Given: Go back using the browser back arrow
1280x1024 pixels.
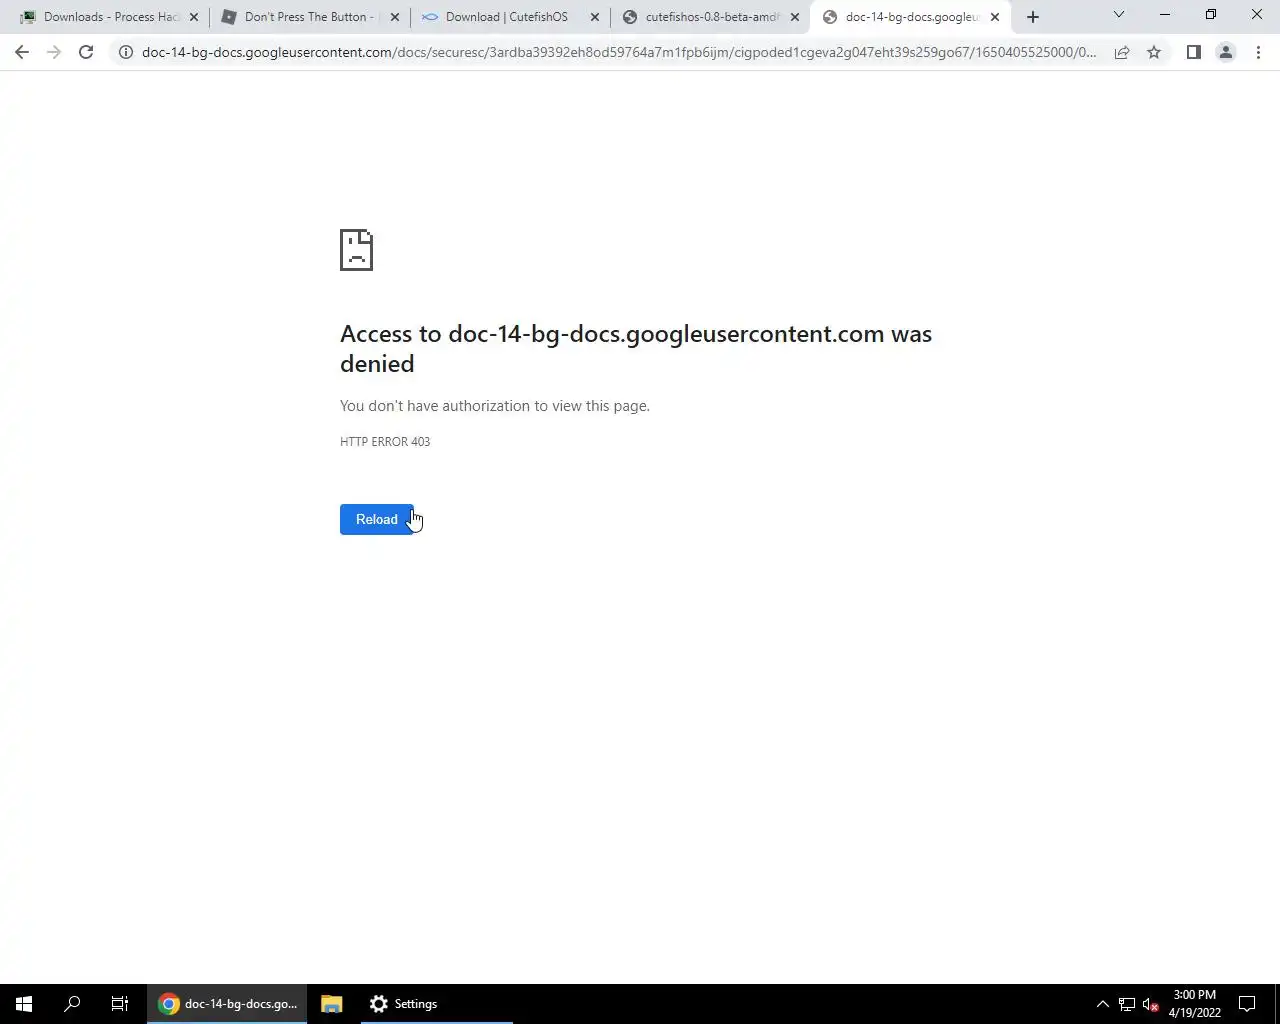Looking at the screenshot, I should click(22, 52).
